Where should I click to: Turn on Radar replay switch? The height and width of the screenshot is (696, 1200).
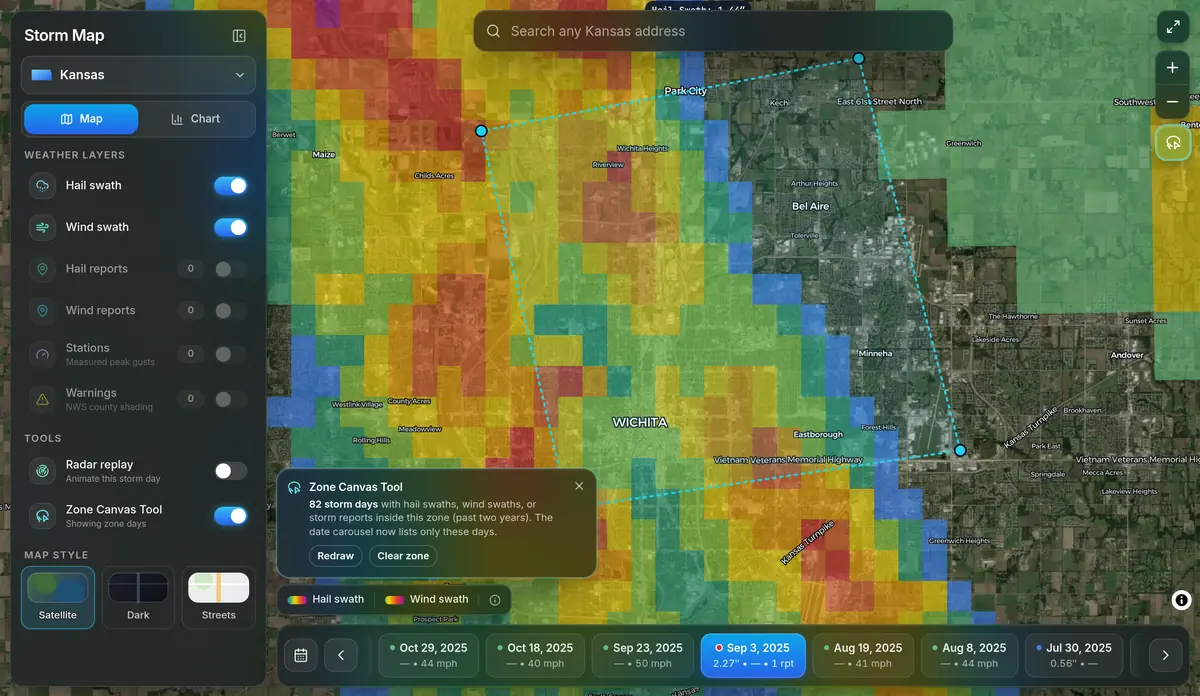point(230,471)
